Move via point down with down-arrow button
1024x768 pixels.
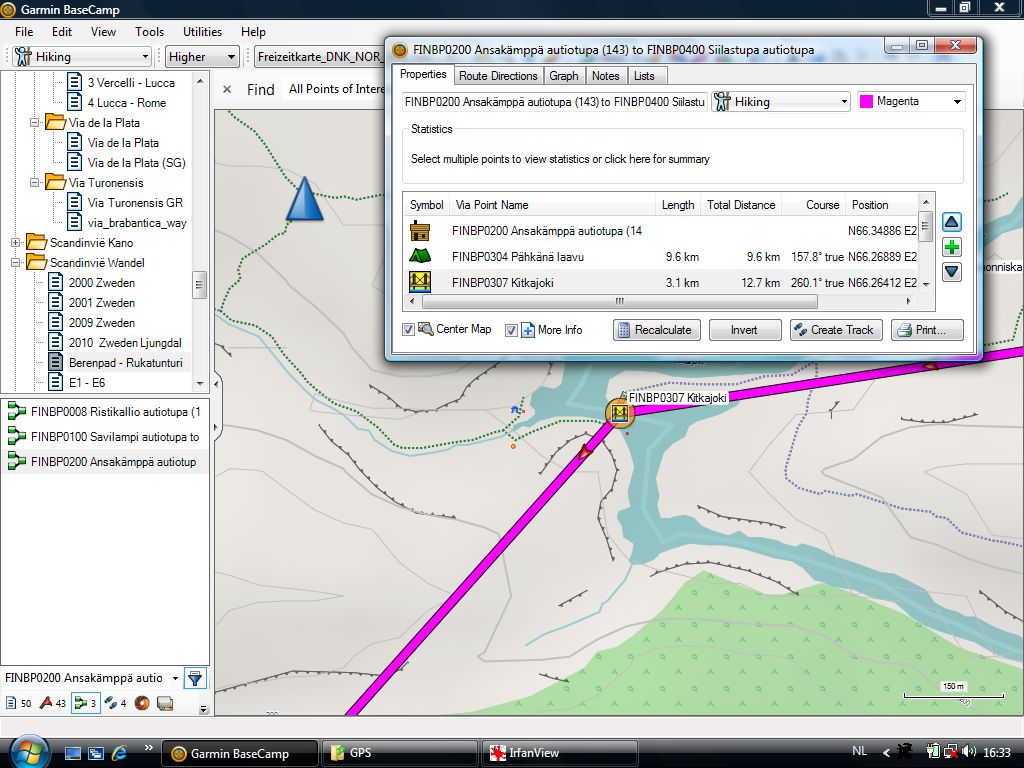952,271
